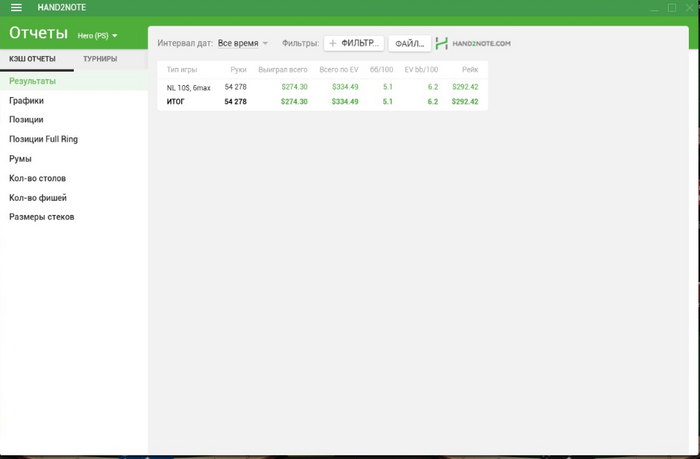
Task: Sort by the бб/100 column header
Action: (x=381, y=70)
